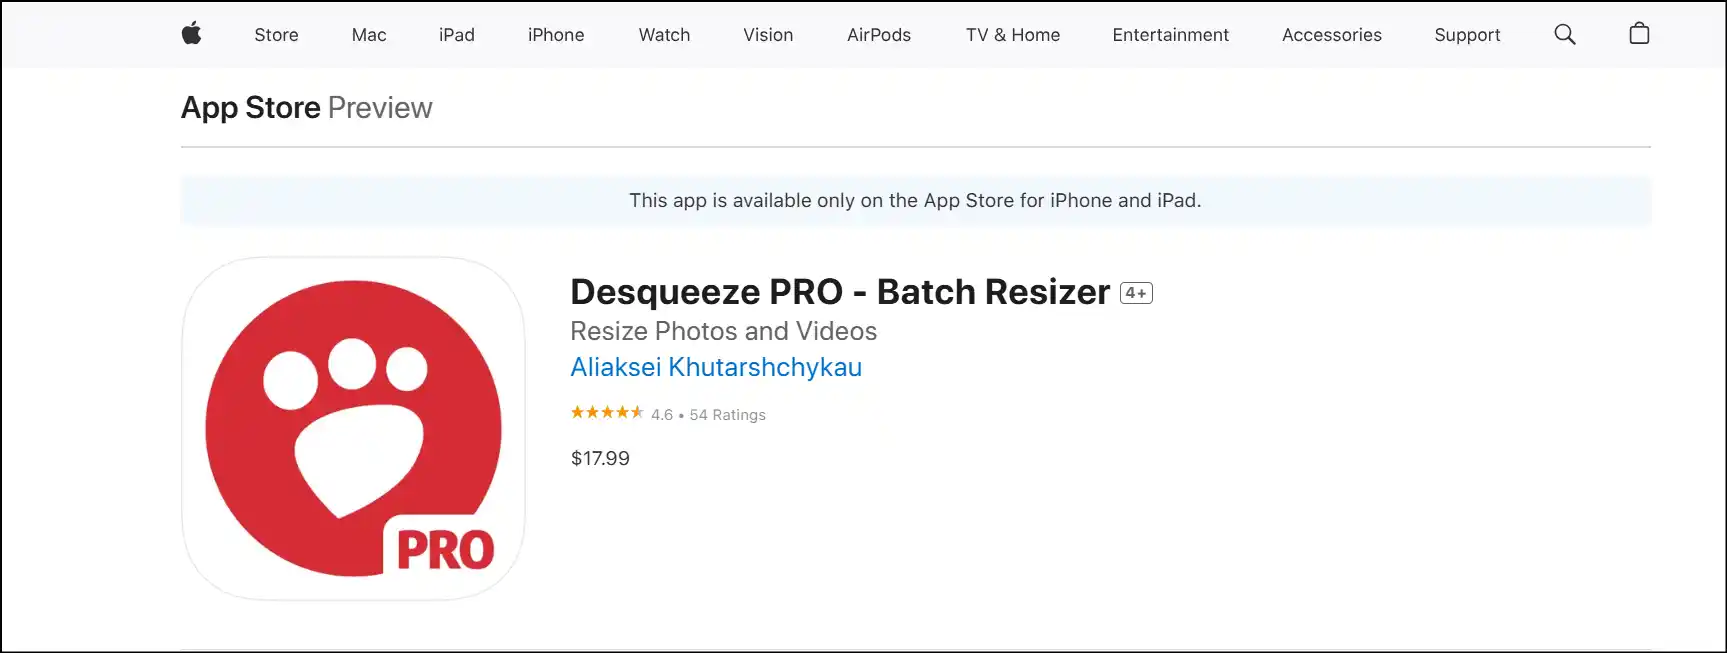Click the Resize Photos and Videos subtitle

[723, 331]
